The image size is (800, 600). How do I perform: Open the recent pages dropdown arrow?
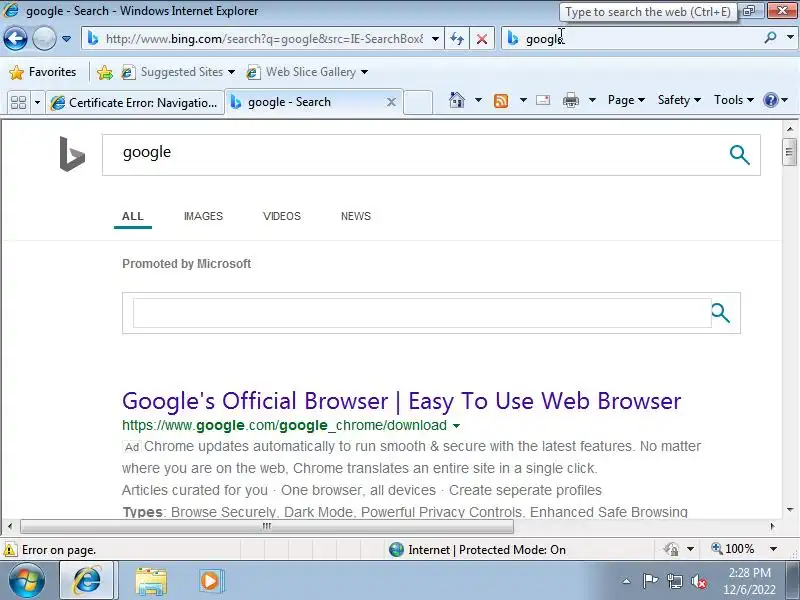point(66,39)
